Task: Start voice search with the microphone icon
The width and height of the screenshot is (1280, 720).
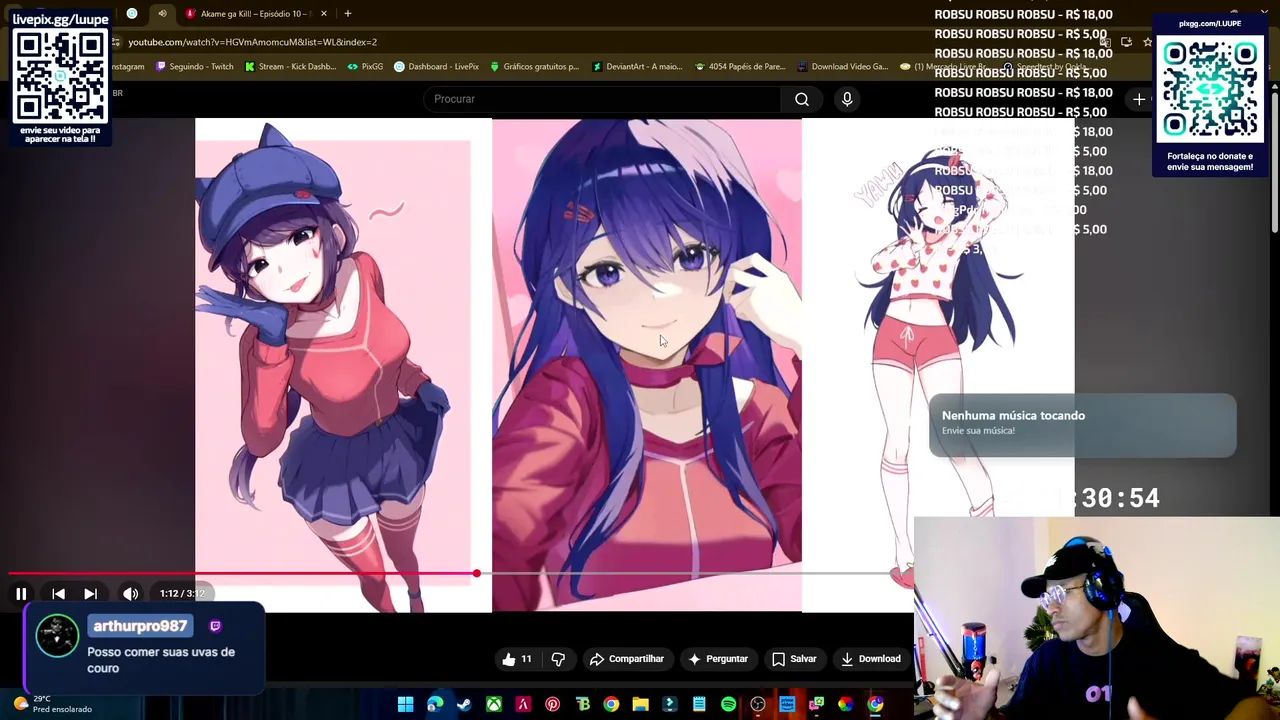Action: click(847, 99)
